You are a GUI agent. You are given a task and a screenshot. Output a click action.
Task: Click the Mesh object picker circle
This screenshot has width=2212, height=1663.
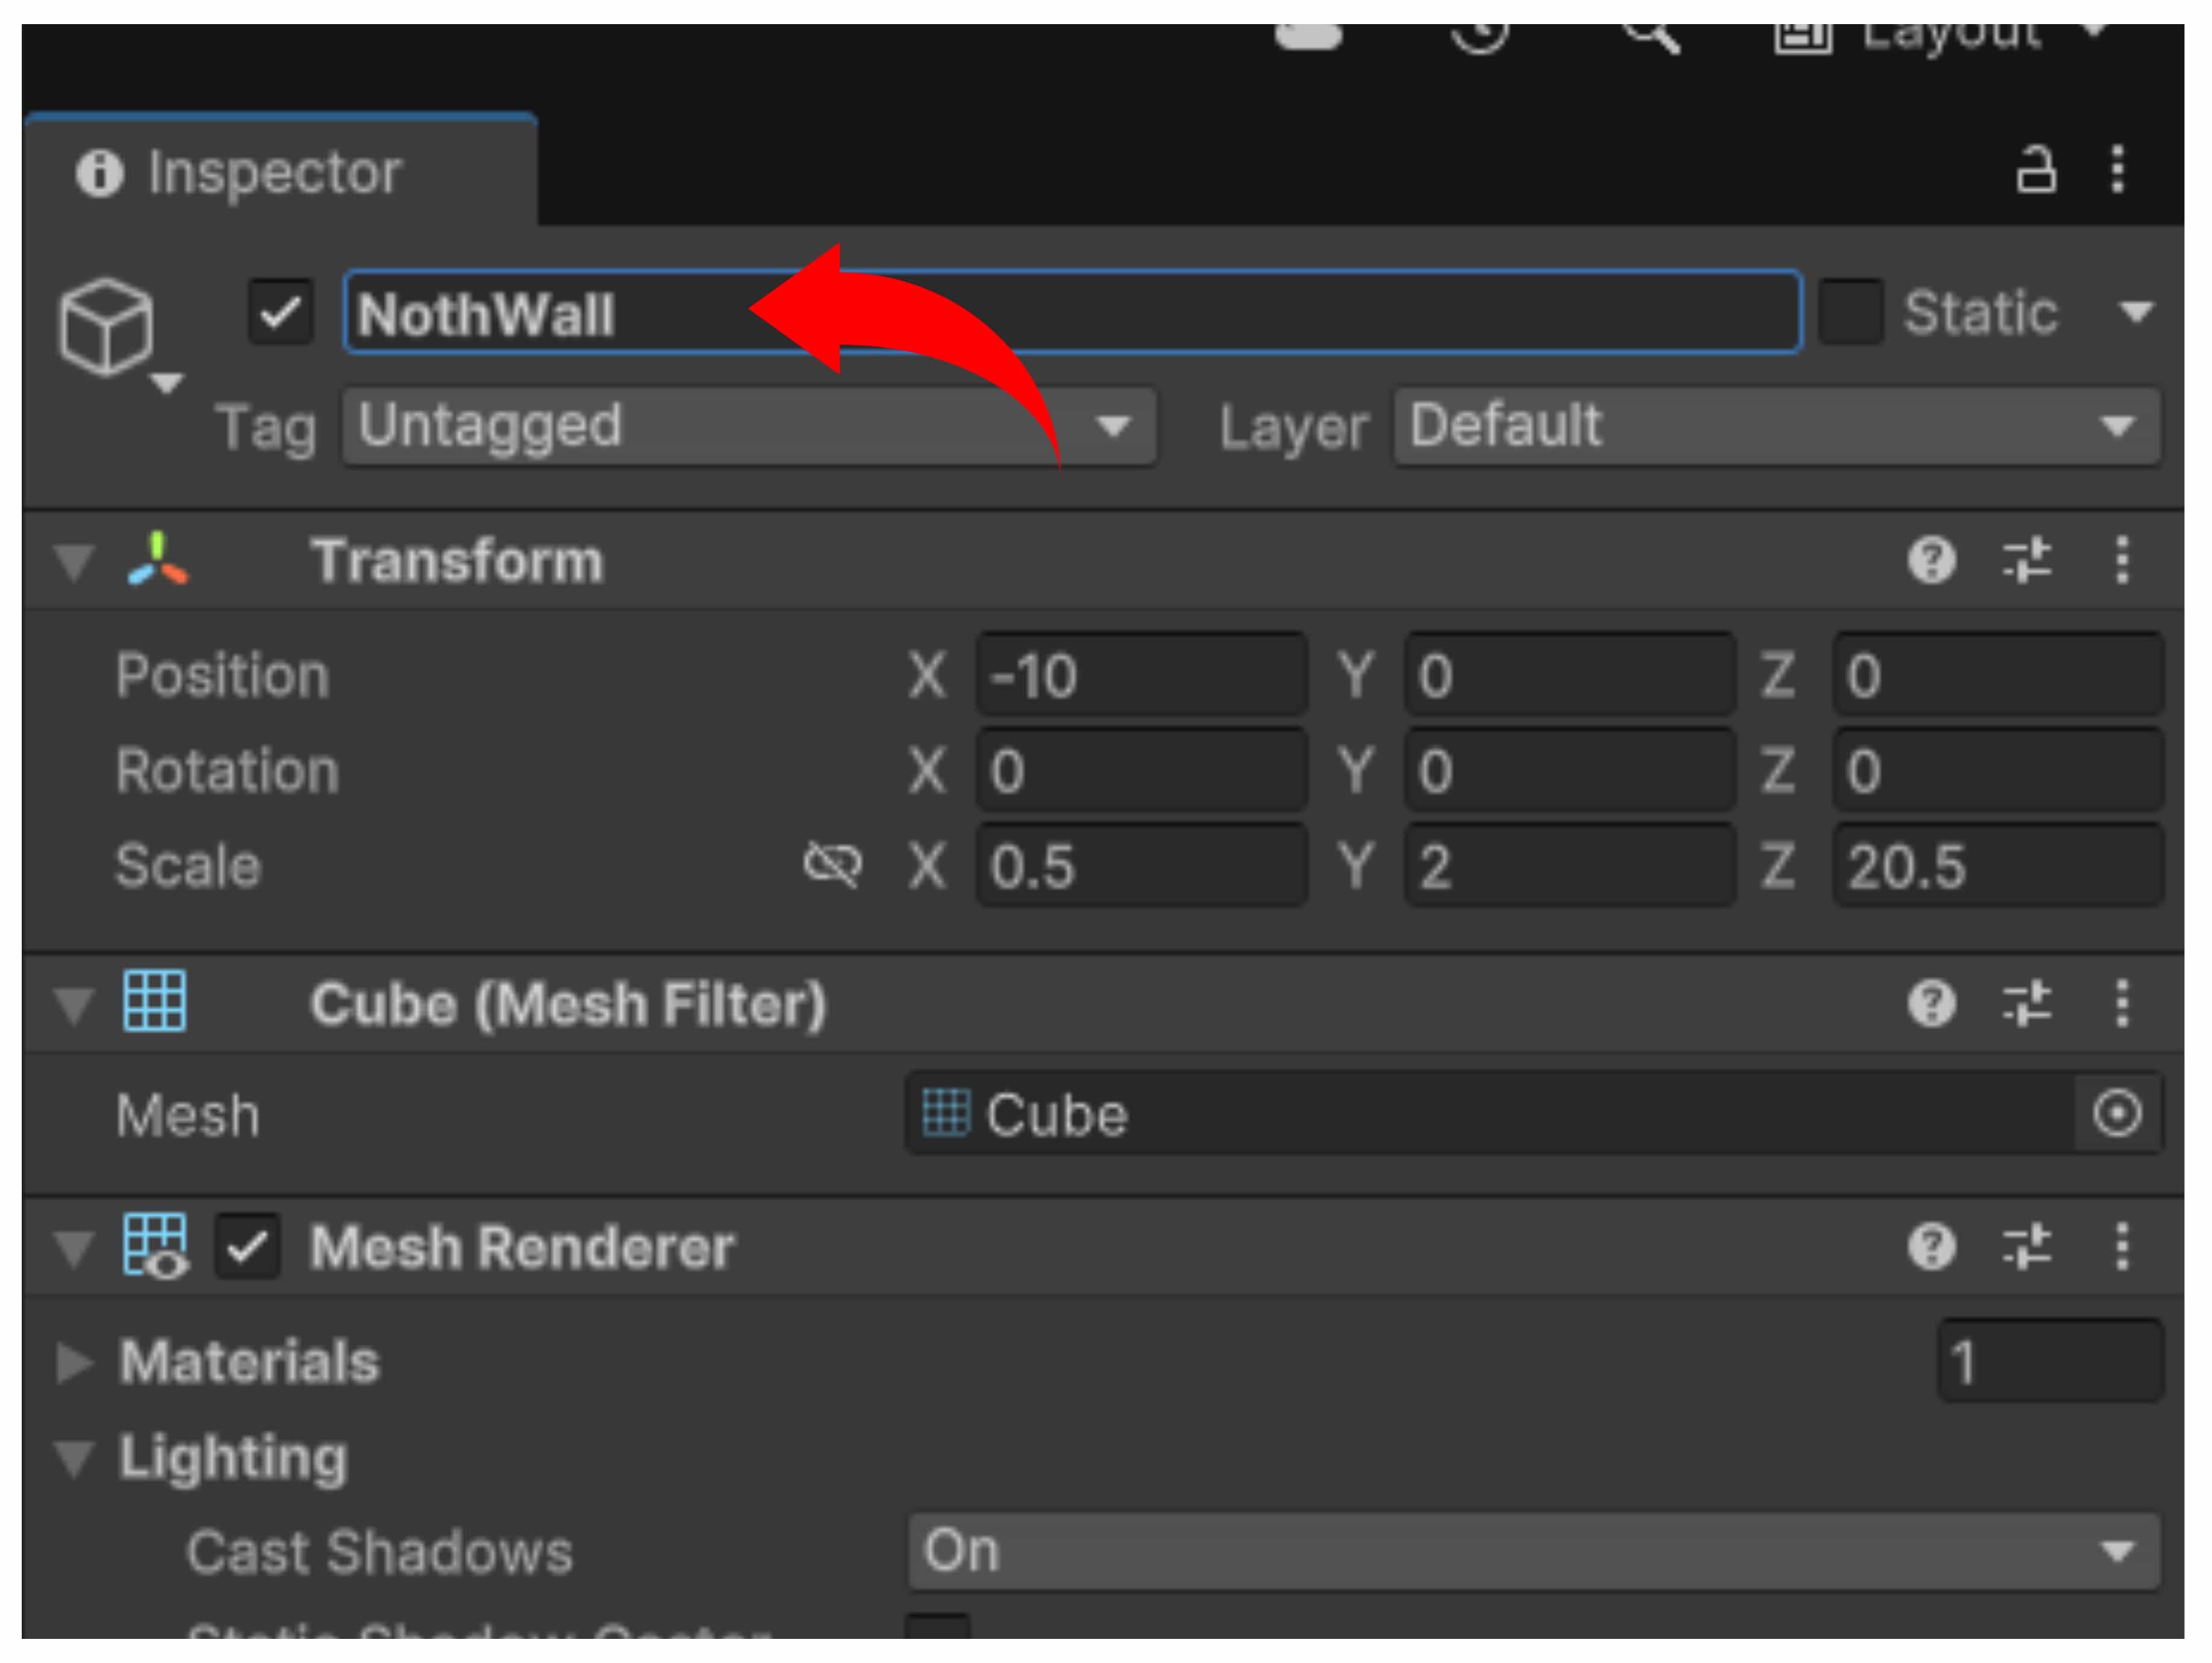[x=2116, y=1113]
